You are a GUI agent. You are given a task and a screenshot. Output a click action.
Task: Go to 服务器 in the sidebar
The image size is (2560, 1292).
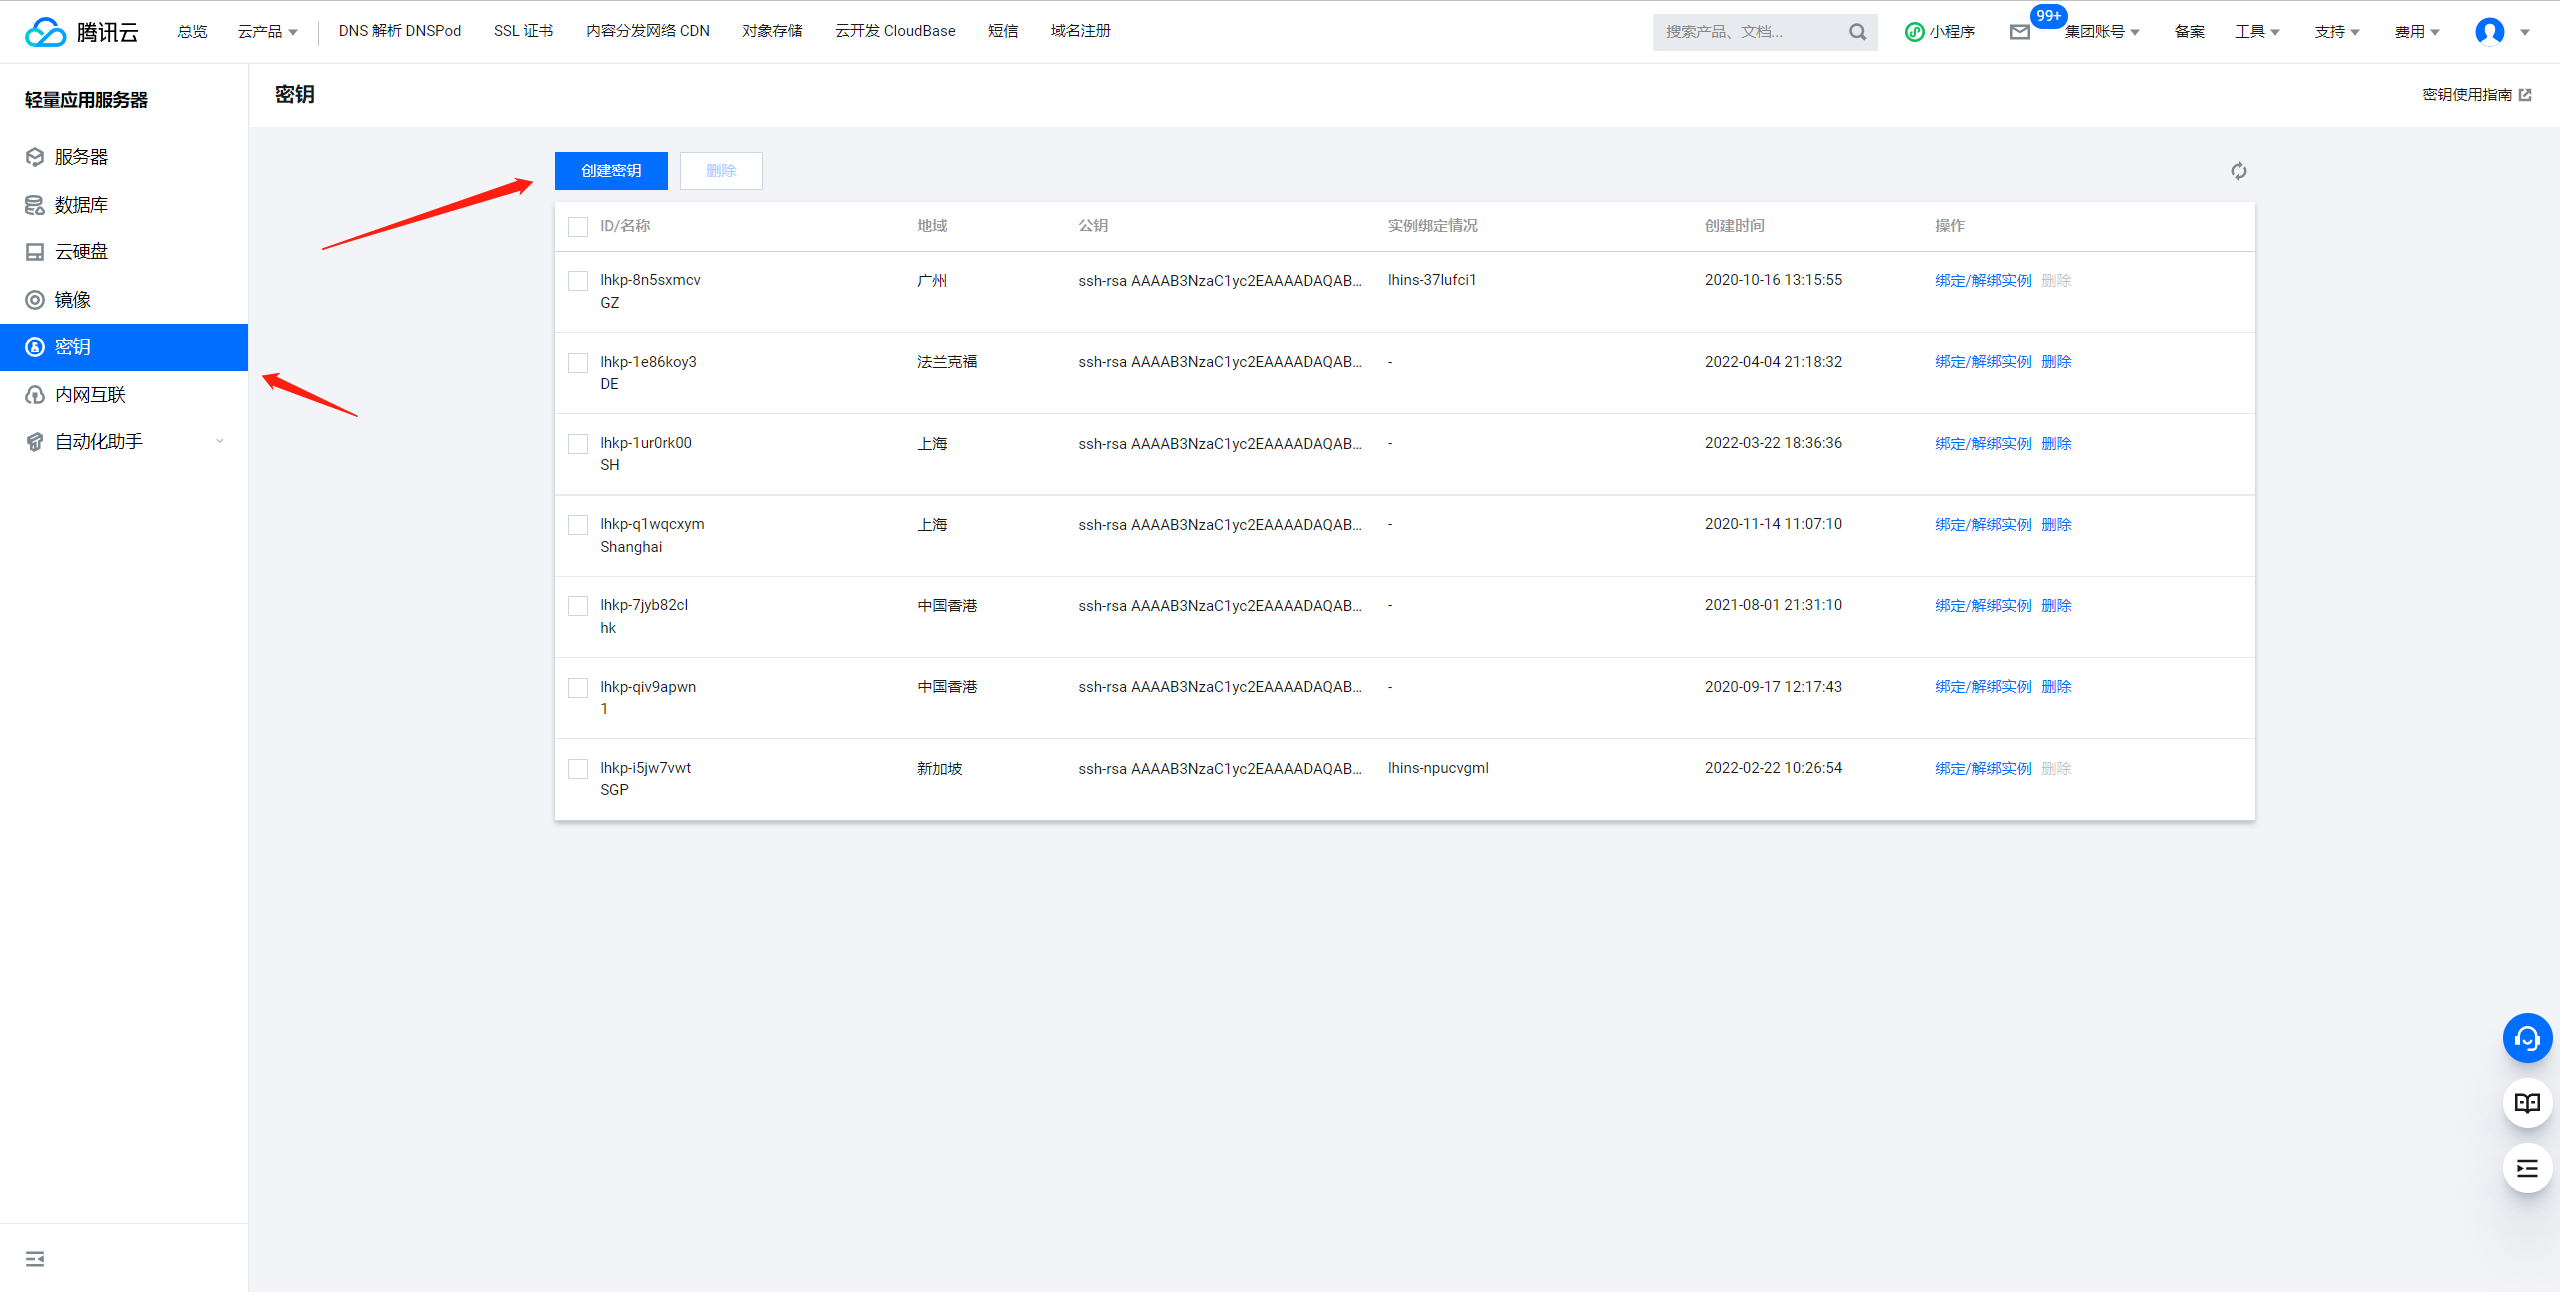coord(81,157)
